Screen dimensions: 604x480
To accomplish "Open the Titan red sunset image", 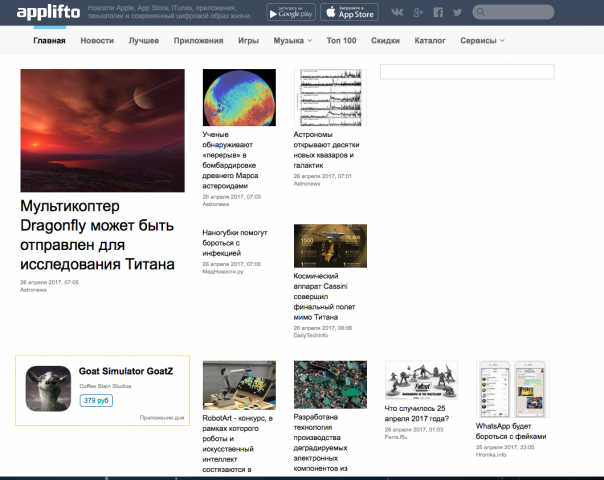I will point(102,131).
